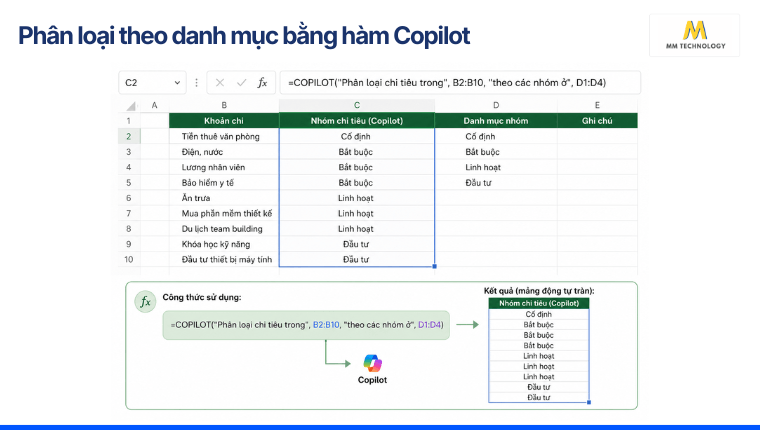
Task: Select column A header
Action: (155, 105)
